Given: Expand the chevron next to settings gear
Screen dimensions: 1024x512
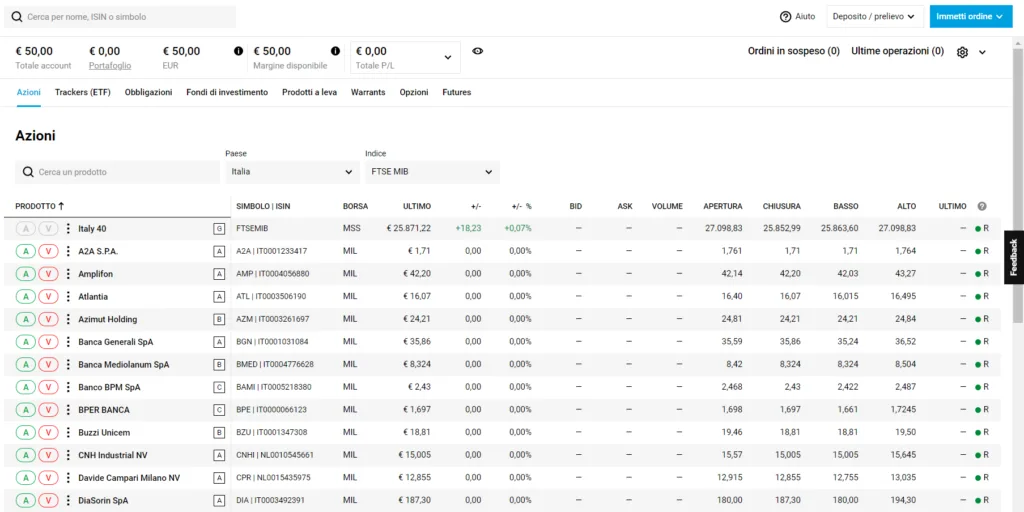Looking at the screenshot, I should pos(982,52).
